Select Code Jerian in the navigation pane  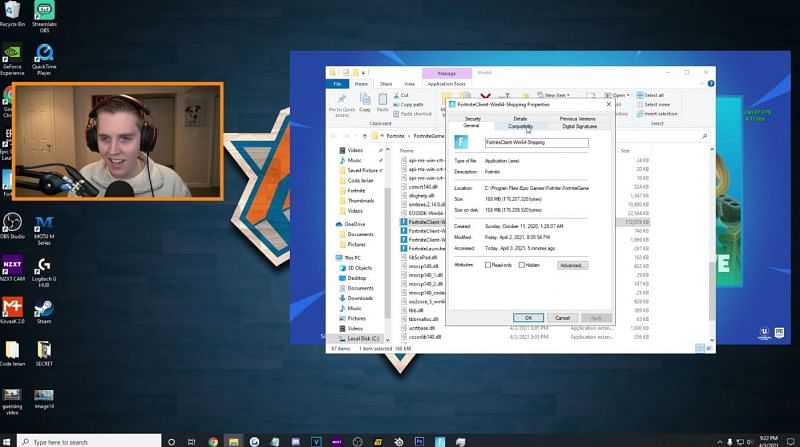[356, 181]
